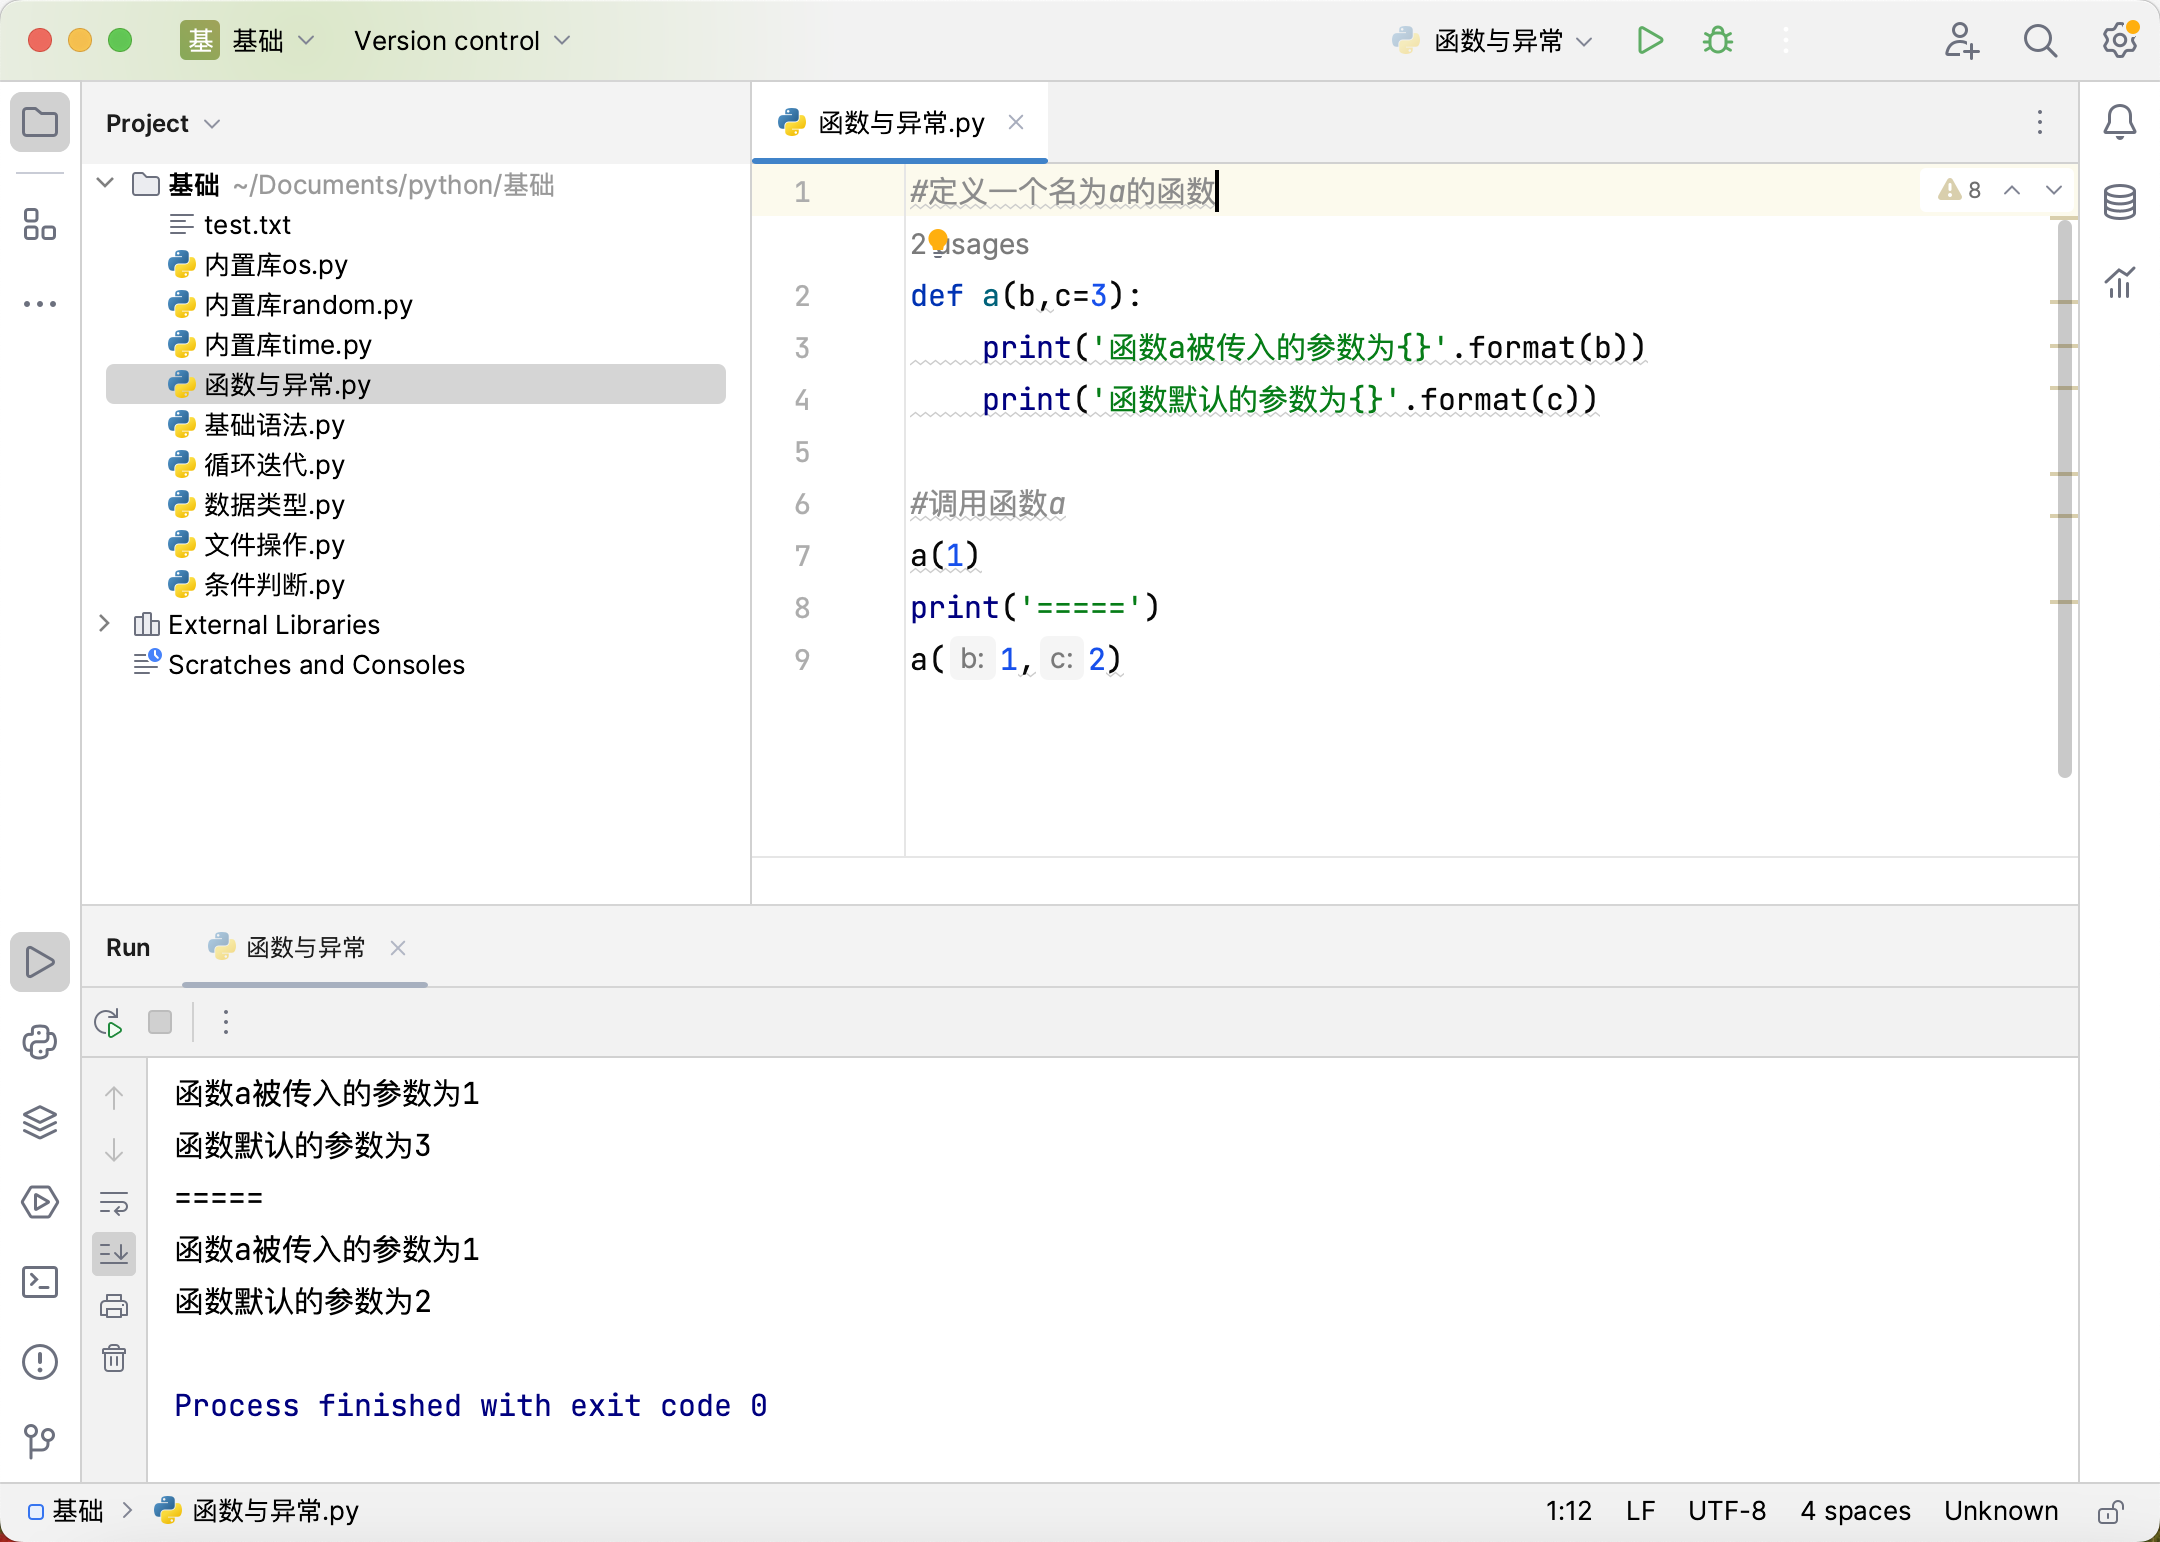Open the Python Packages layers icon

pyautogui.click(x=40, y=1122)
